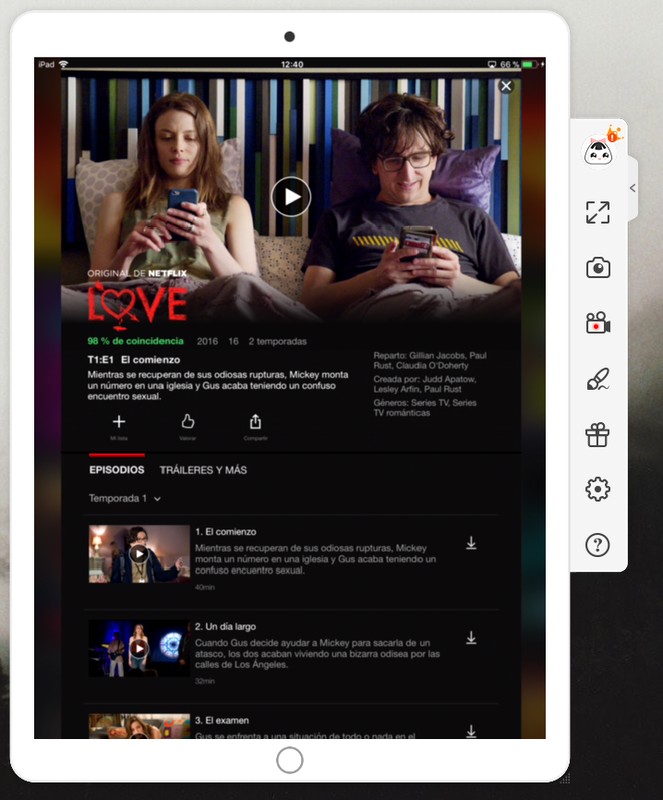Download episode 3 El examen
This screenshot has width=663, height=800.
pos(471,731)
